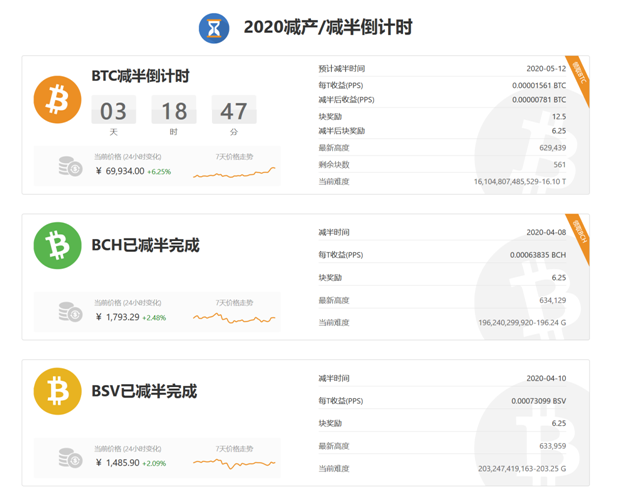Image resolution: width=634 pixels, height=489 pixels.
Task: Click the countdown days box showing 03
Action: (x=114, y=110)
